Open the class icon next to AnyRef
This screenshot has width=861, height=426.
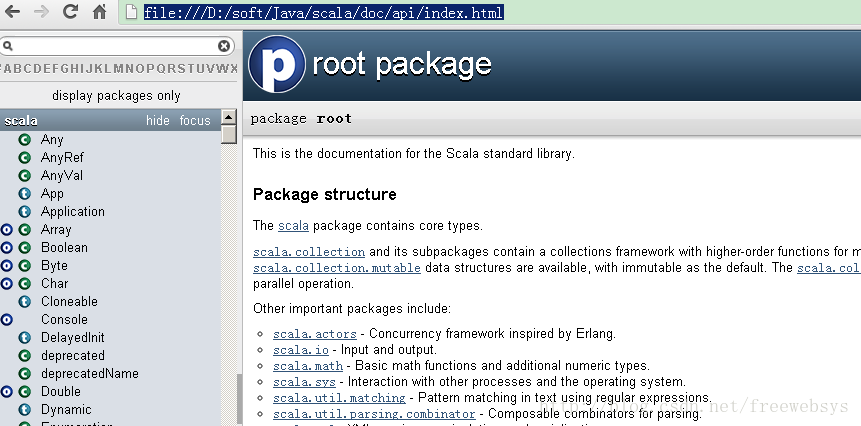[25, 158]
